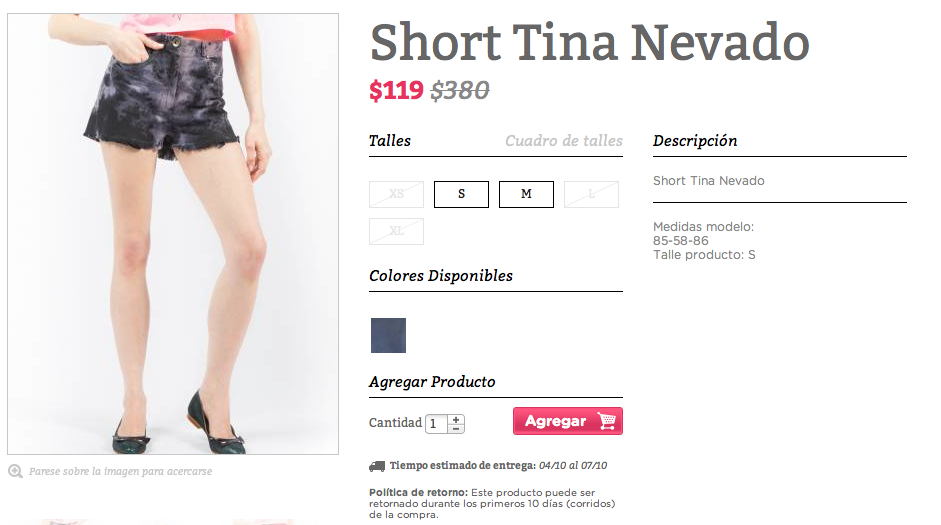Select size M
Screen dimensions: 941x525
[x=526, y=194]
